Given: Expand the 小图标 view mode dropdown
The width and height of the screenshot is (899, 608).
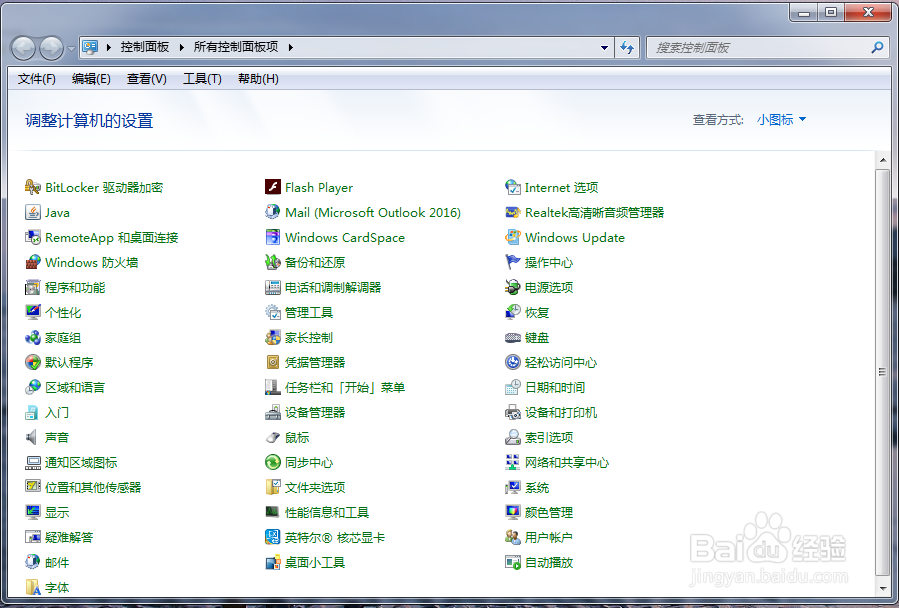Looking at the screenshot, I should pyautogui.click(x=781, y=119).
